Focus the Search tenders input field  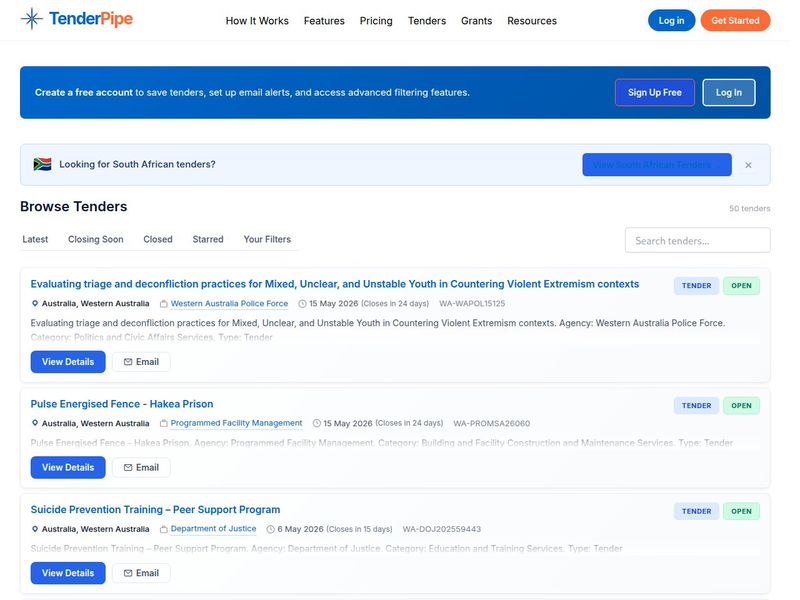point(697,240)
